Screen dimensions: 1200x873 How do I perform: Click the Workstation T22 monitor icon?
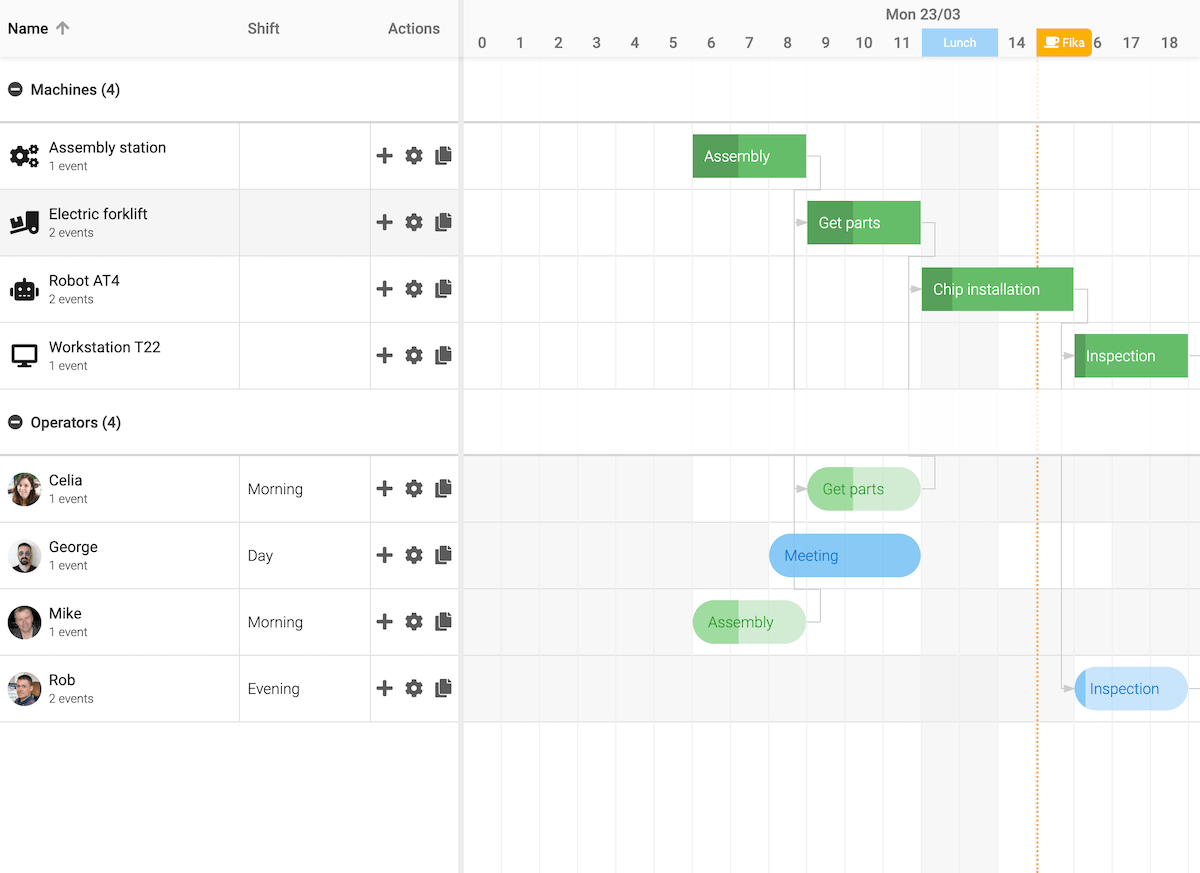pyautogui.click(x=24, y=355)
